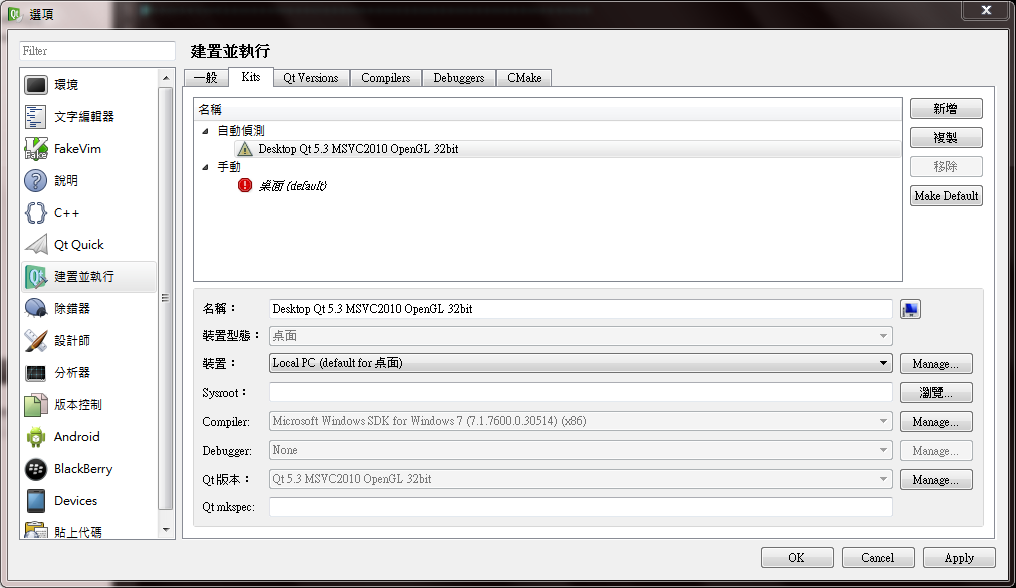This screenshot has width=1016, height=588.
Task: Open the 裝置型態 dropdown
Action: tap(581, 336)
